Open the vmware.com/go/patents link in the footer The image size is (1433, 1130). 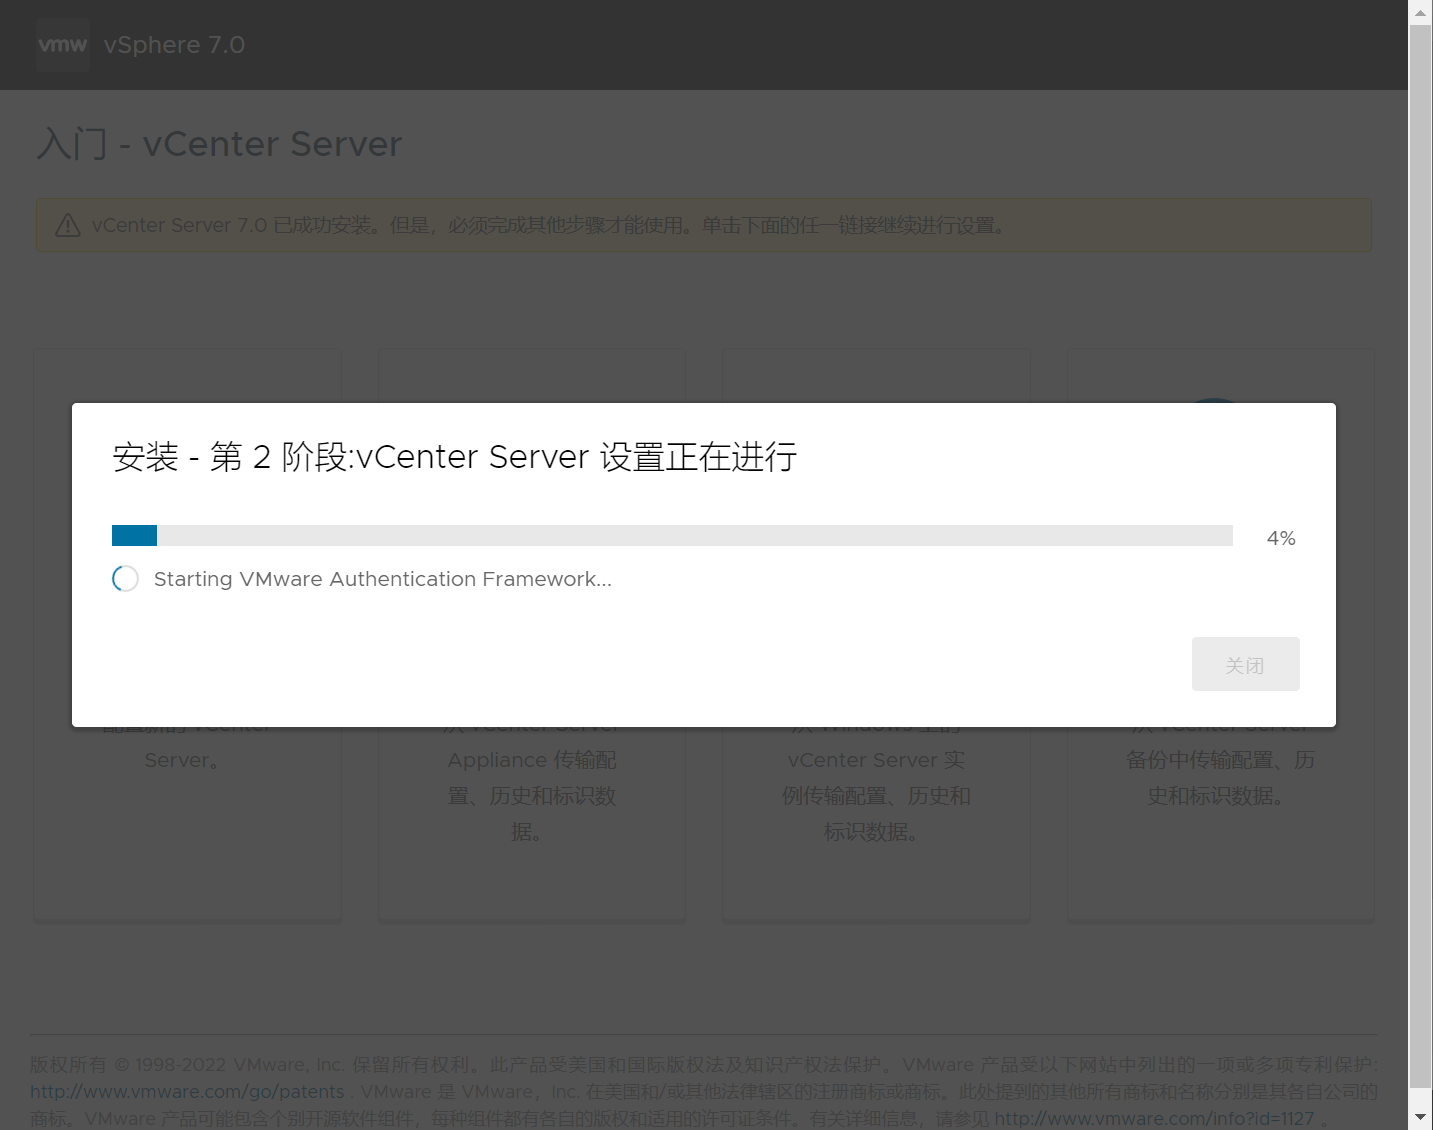[x=187, y=1091]
